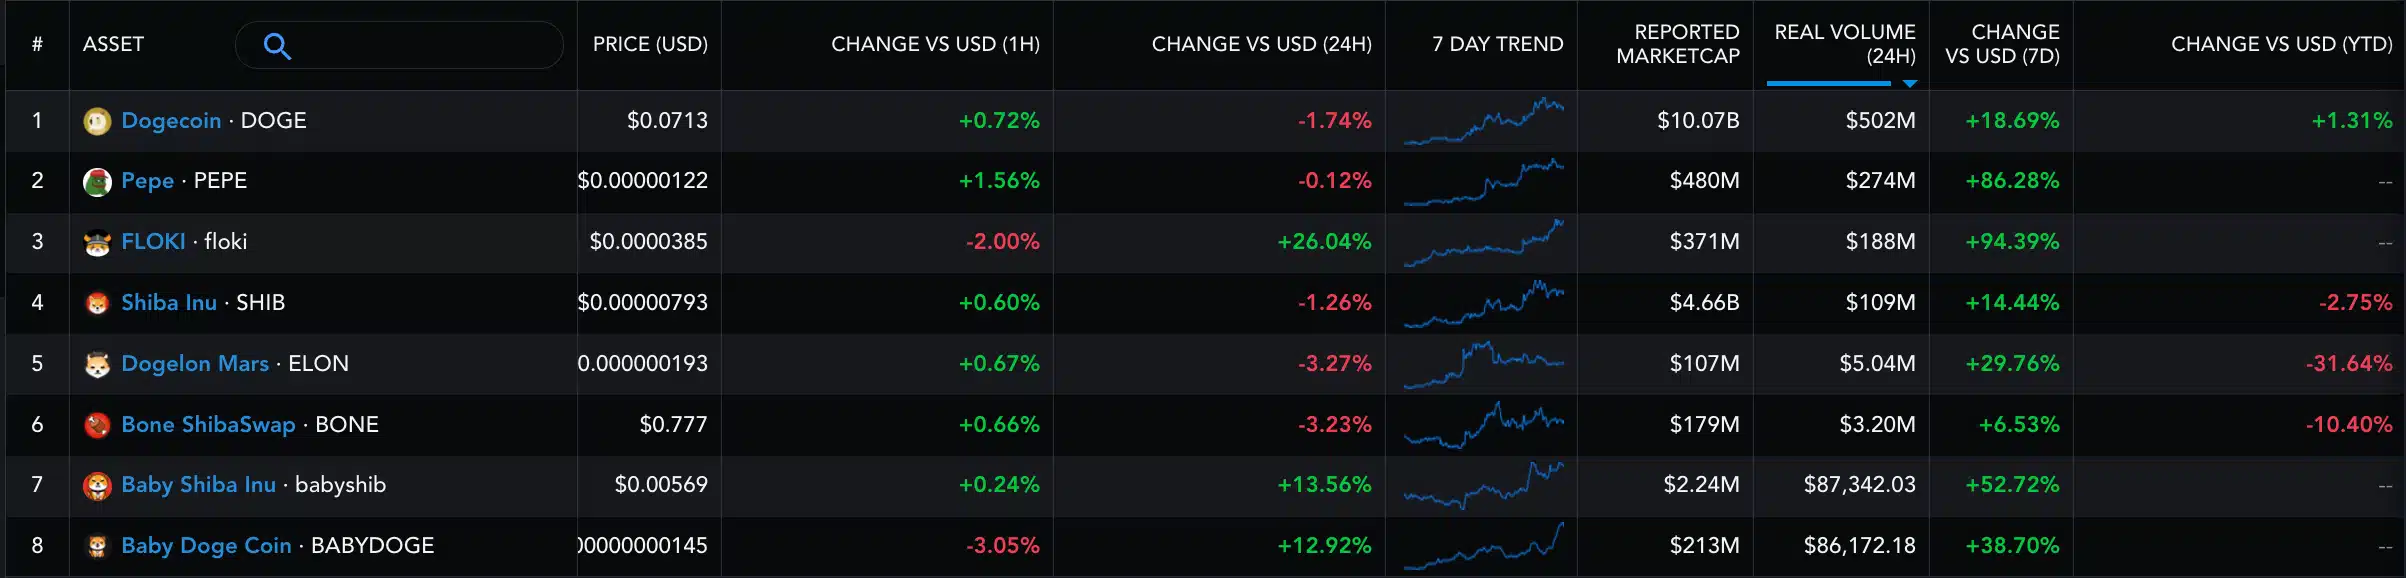
Task: Toggle sort arrow under Real Volume (24H)
Action: [1909, 84]
